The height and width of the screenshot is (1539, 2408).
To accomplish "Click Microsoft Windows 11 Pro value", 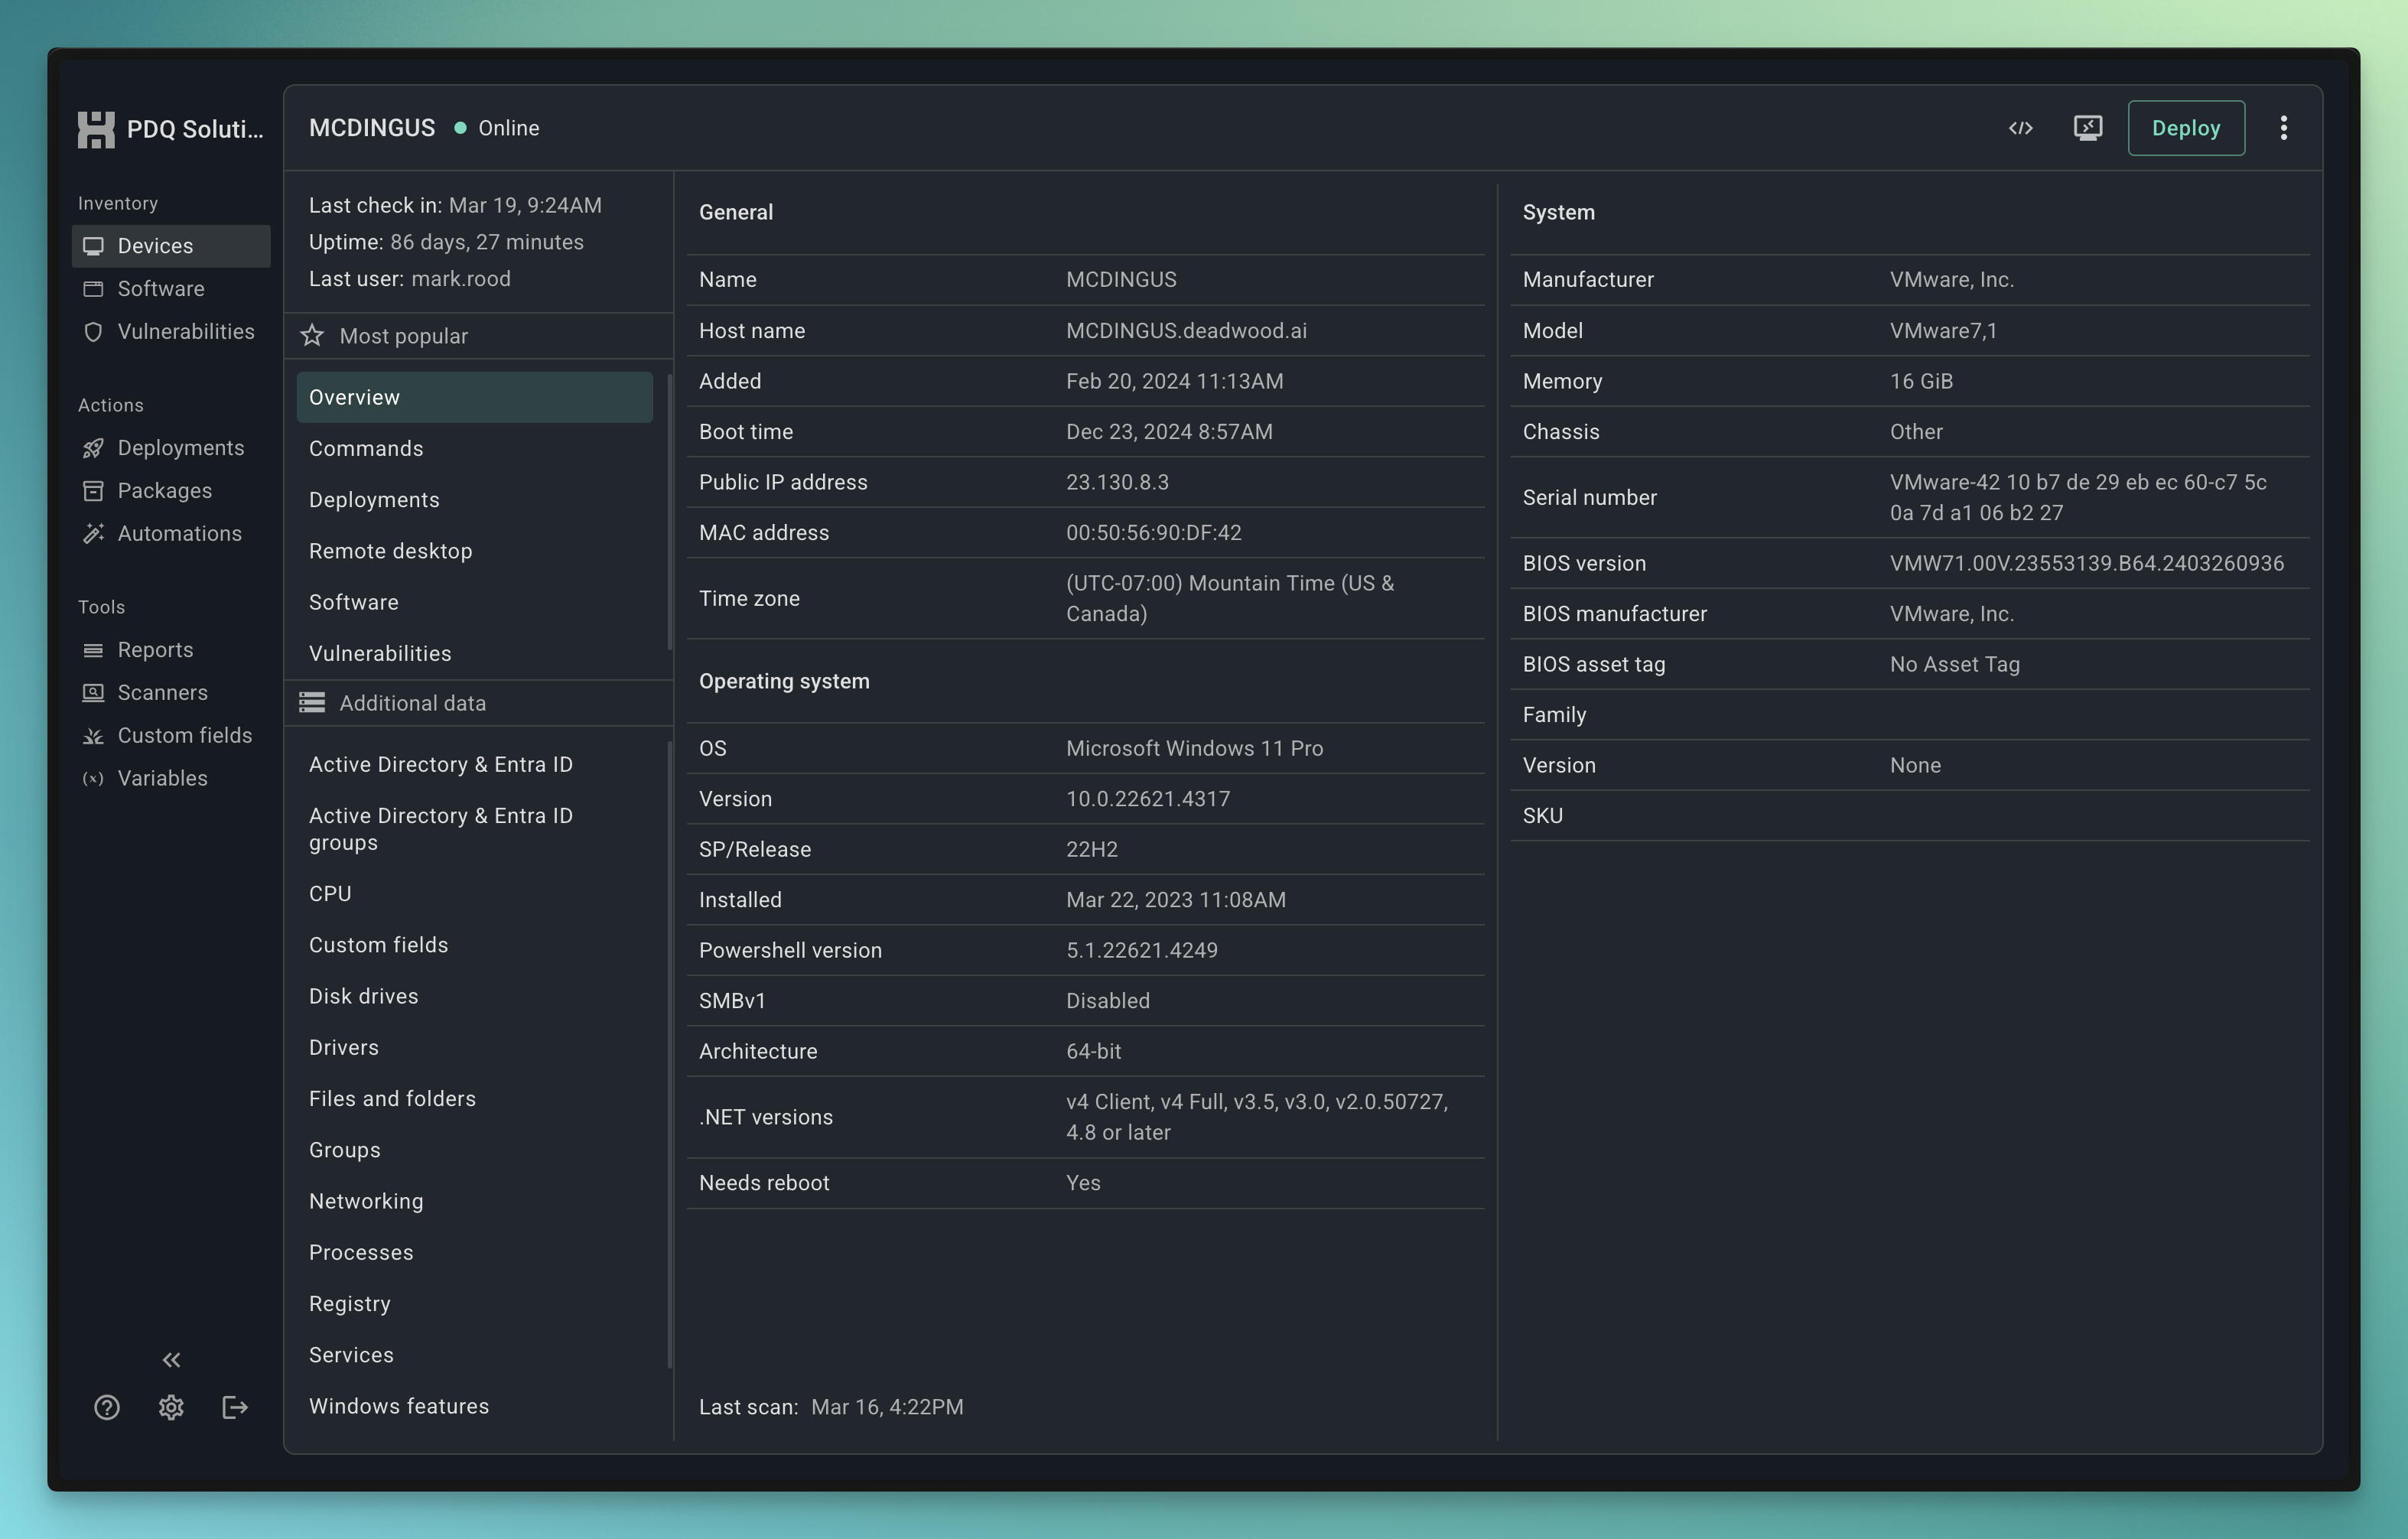I will click(x=1194, y=749).
